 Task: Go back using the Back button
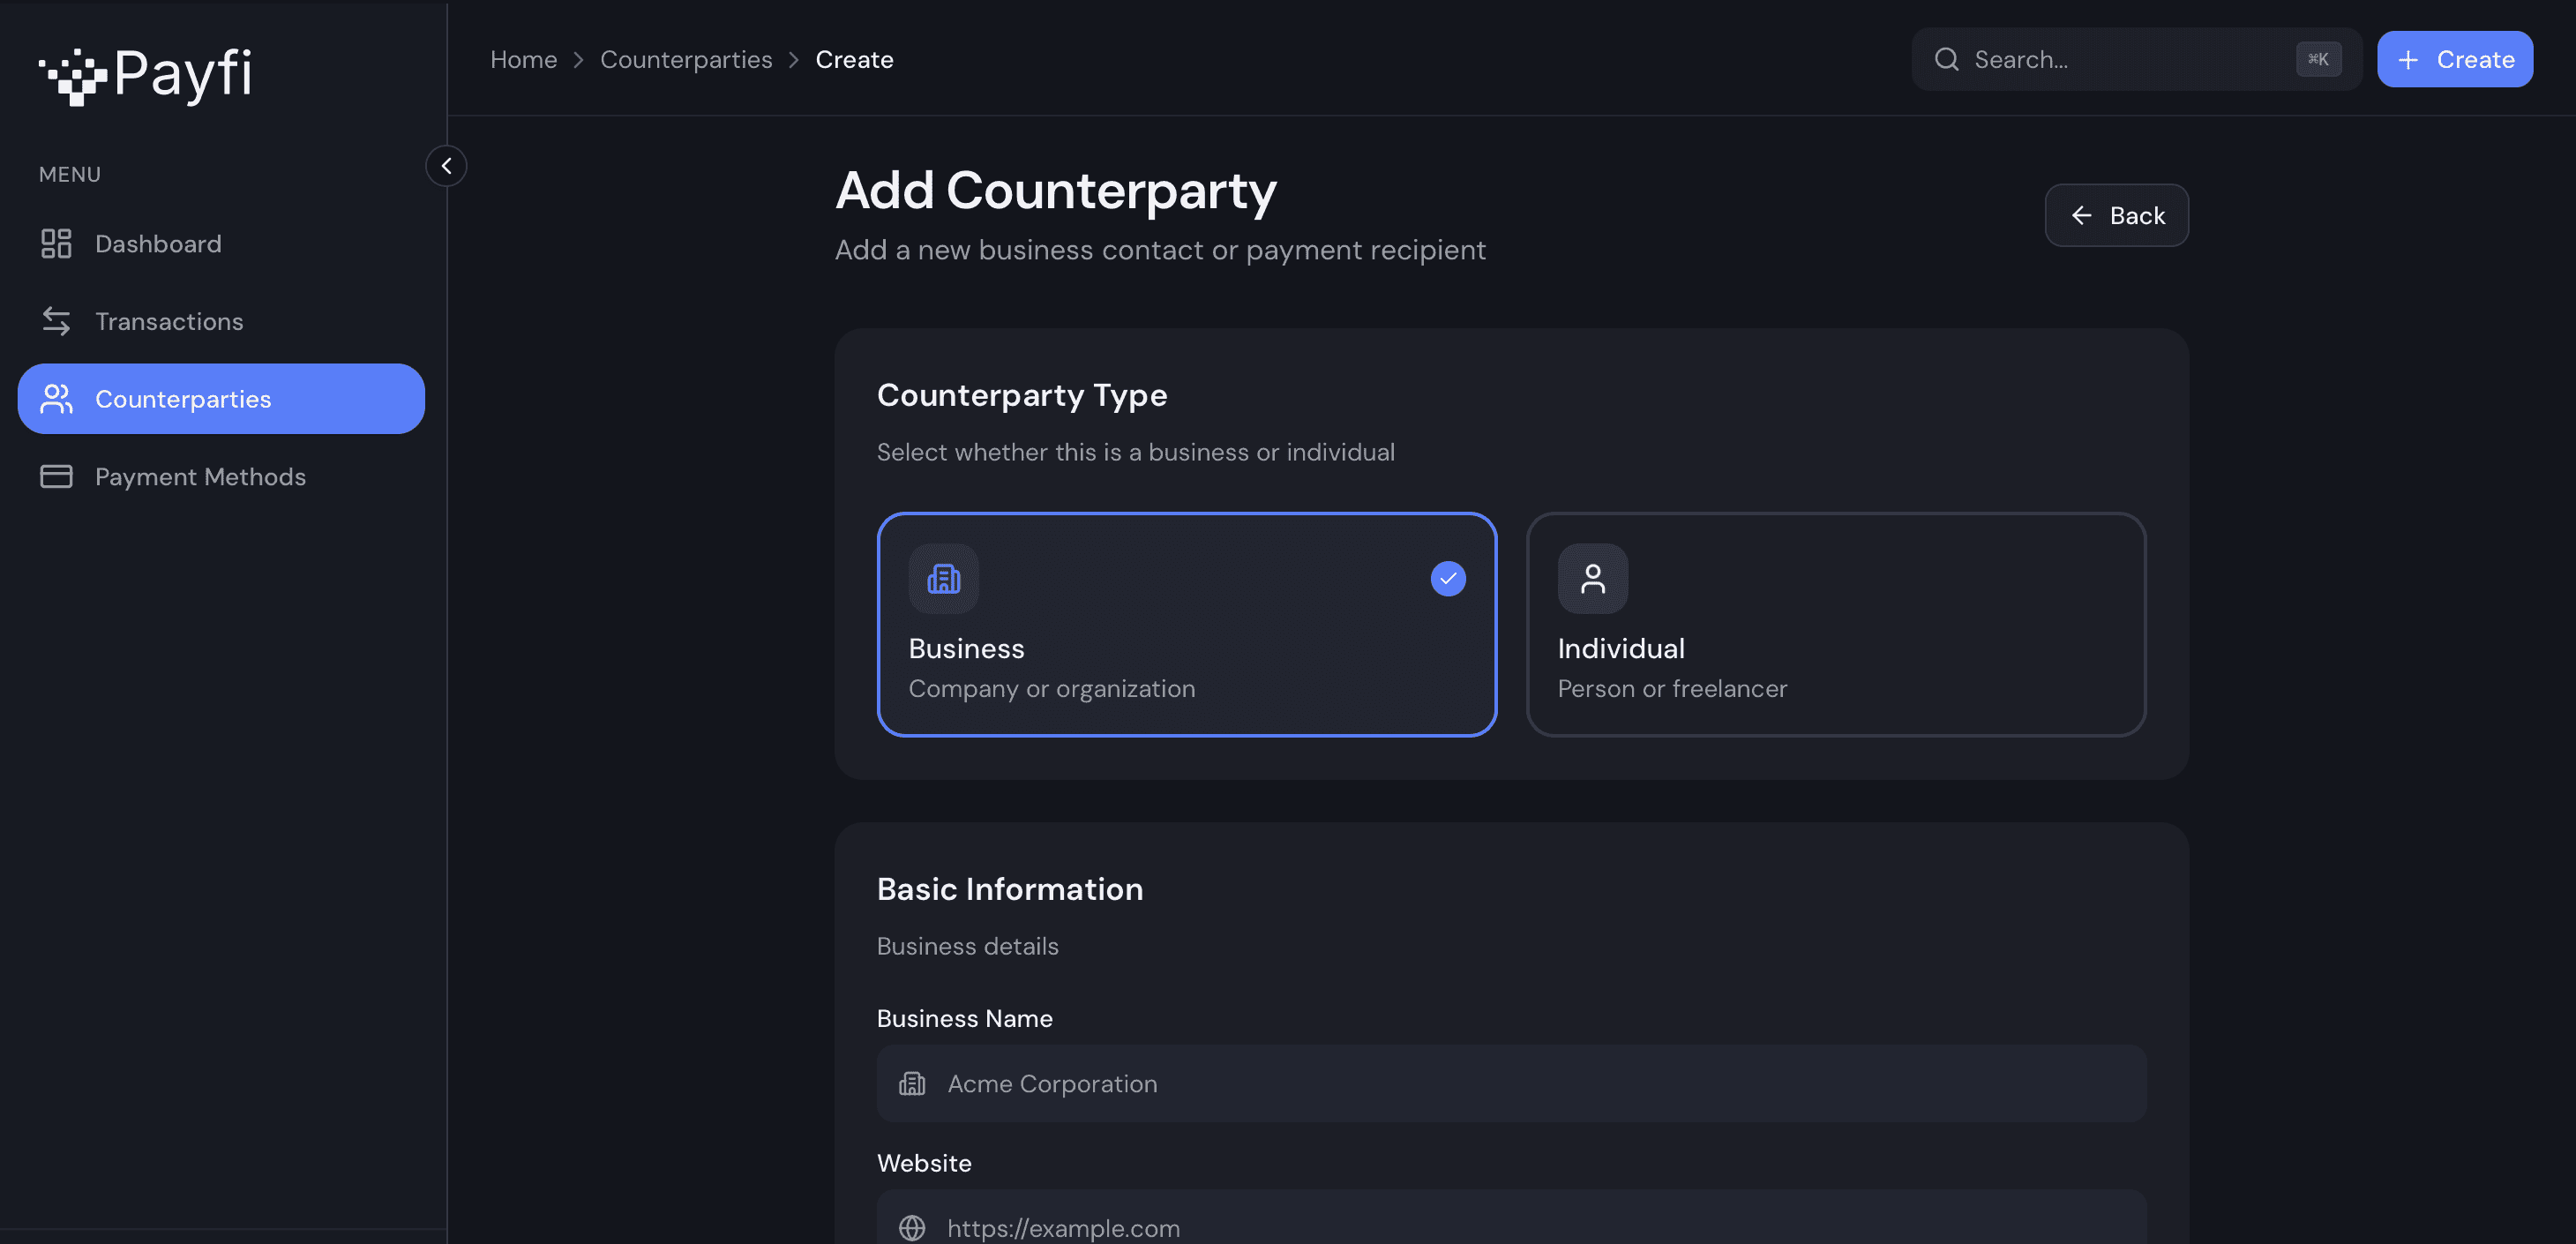click(x=2116, y=215)
